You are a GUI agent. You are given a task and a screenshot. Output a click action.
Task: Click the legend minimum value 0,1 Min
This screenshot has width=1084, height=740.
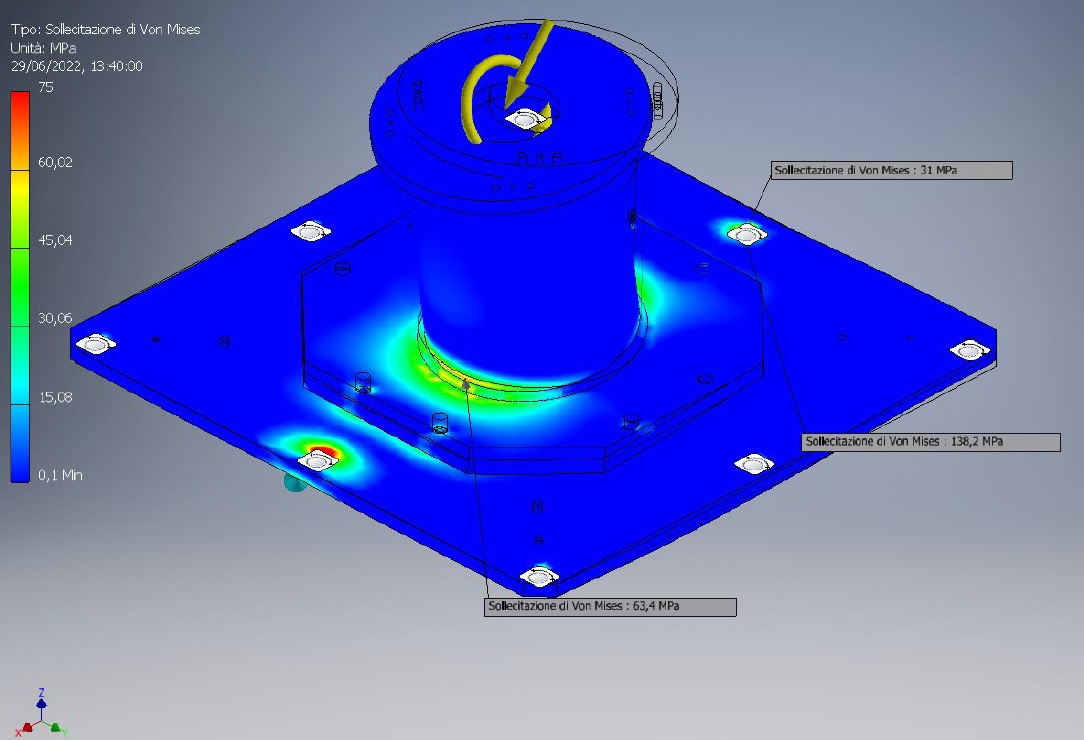(x=60, y=475)
